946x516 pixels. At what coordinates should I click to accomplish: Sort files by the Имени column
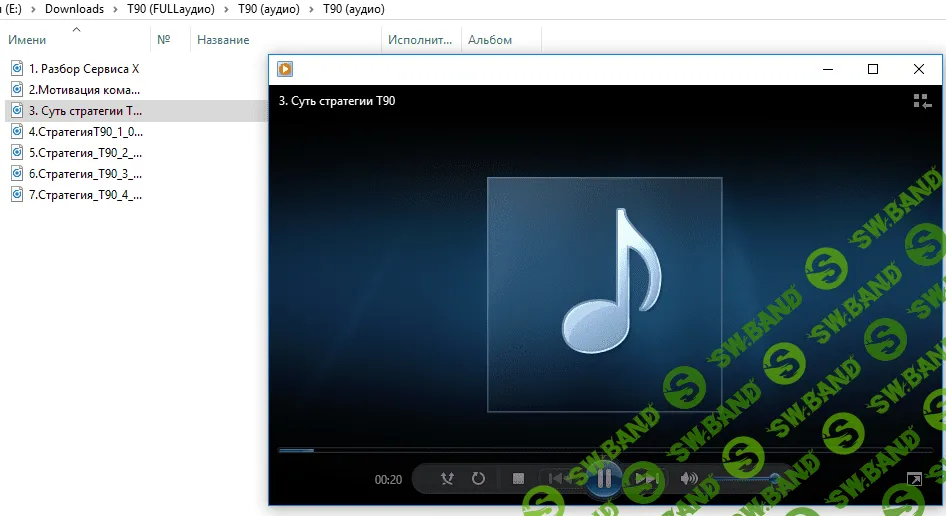[28, 40]
